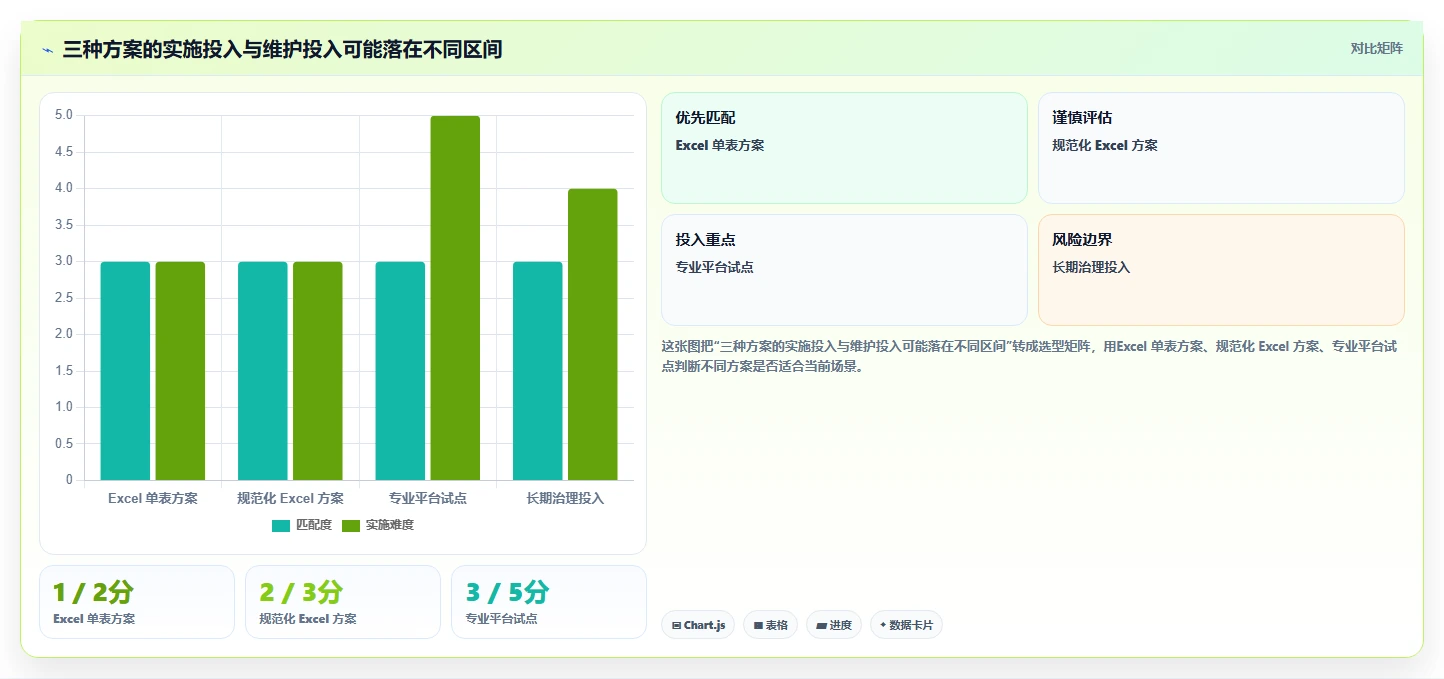
Task: Toggle the 匹配度 legend color swatch
Action: click(x=281, y=525)
